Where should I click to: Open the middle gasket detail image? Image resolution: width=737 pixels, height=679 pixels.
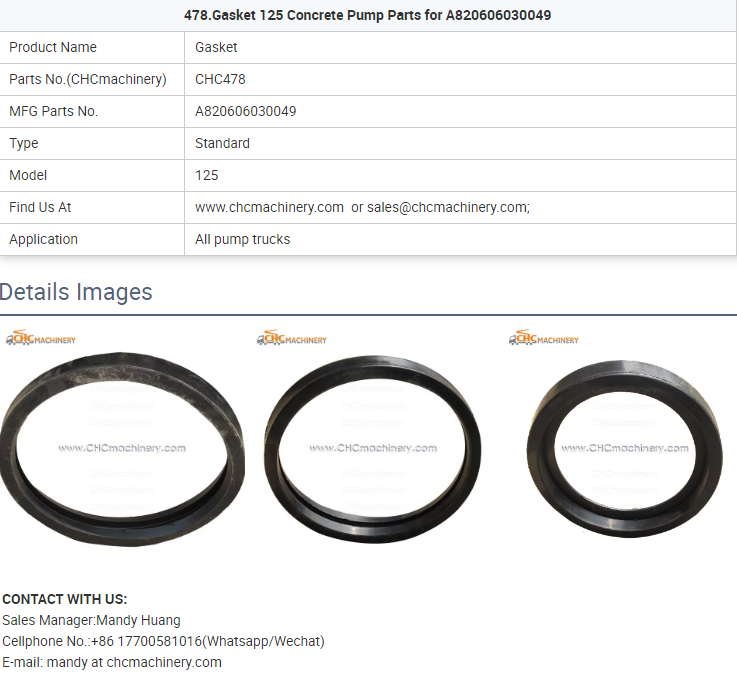(373, 449)
